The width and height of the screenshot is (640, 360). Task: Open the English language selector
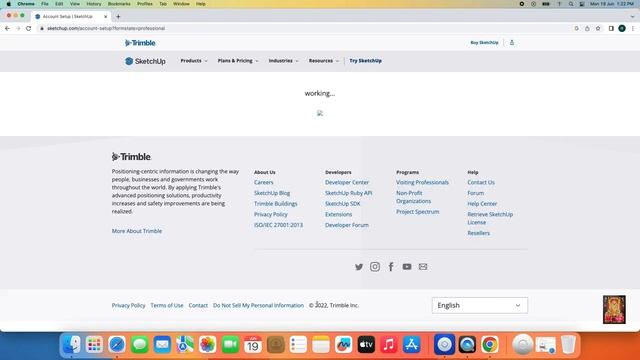click(480, 305)
